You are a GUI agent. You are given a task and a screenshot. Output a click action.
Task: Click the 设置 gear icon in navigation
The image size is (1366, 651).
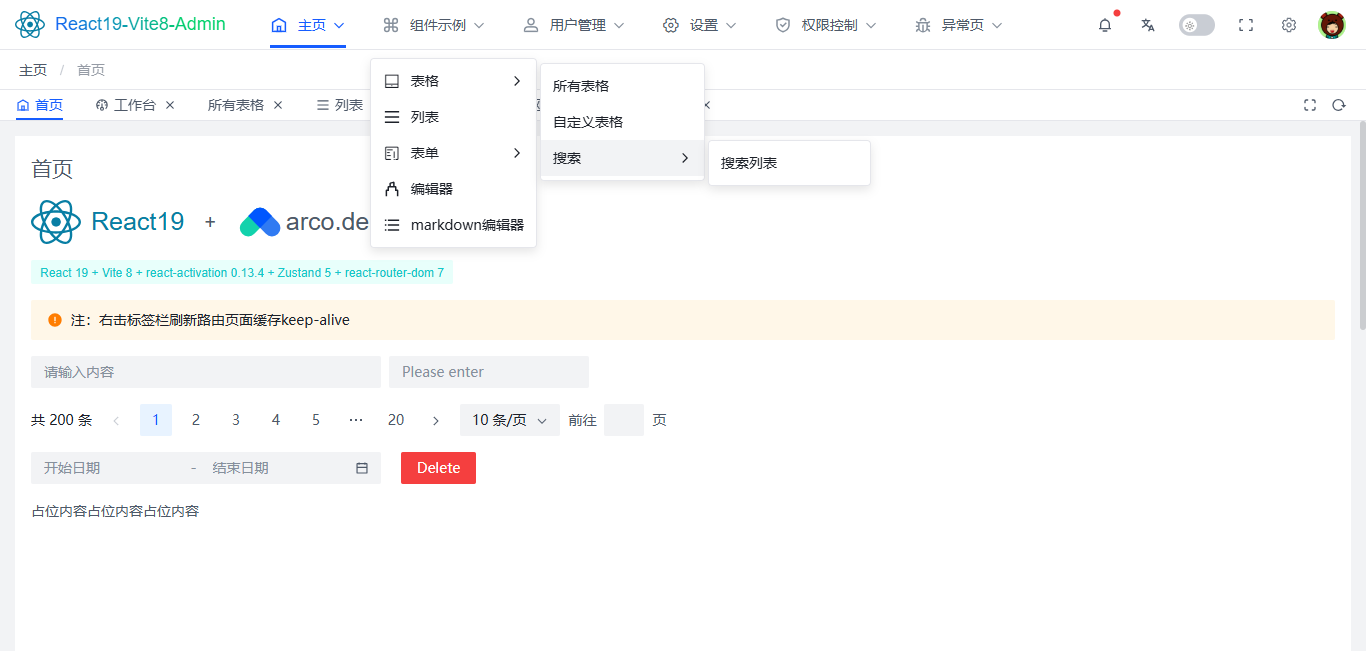point(671,25)
